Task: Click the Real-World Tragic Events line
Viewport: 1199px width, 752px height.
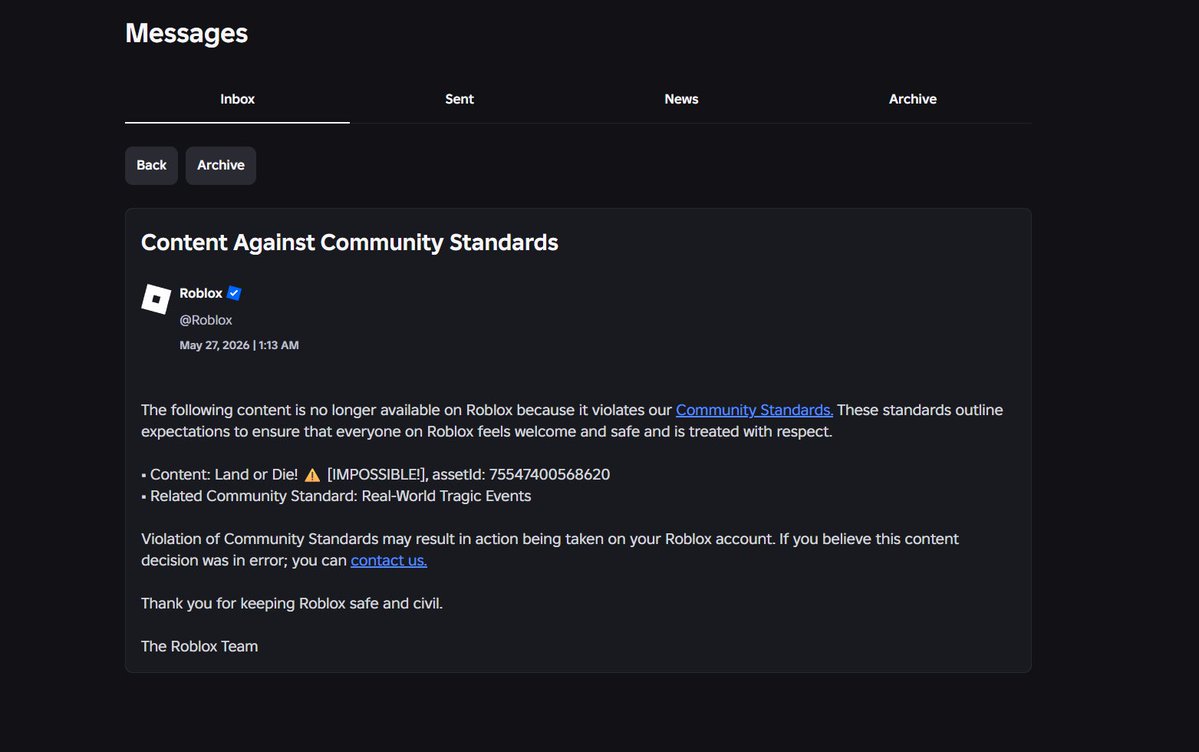Action: click(x=336, y=496)
